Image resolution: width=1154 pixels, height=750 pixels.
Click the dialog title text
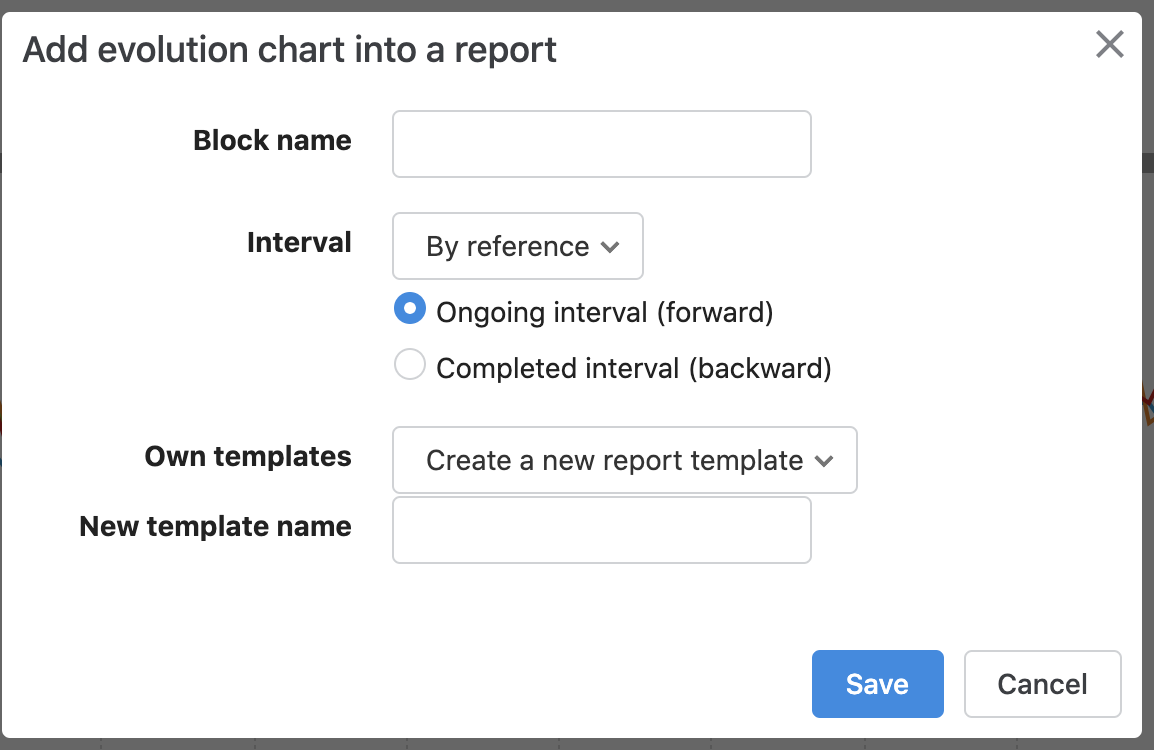coord(289,50)
